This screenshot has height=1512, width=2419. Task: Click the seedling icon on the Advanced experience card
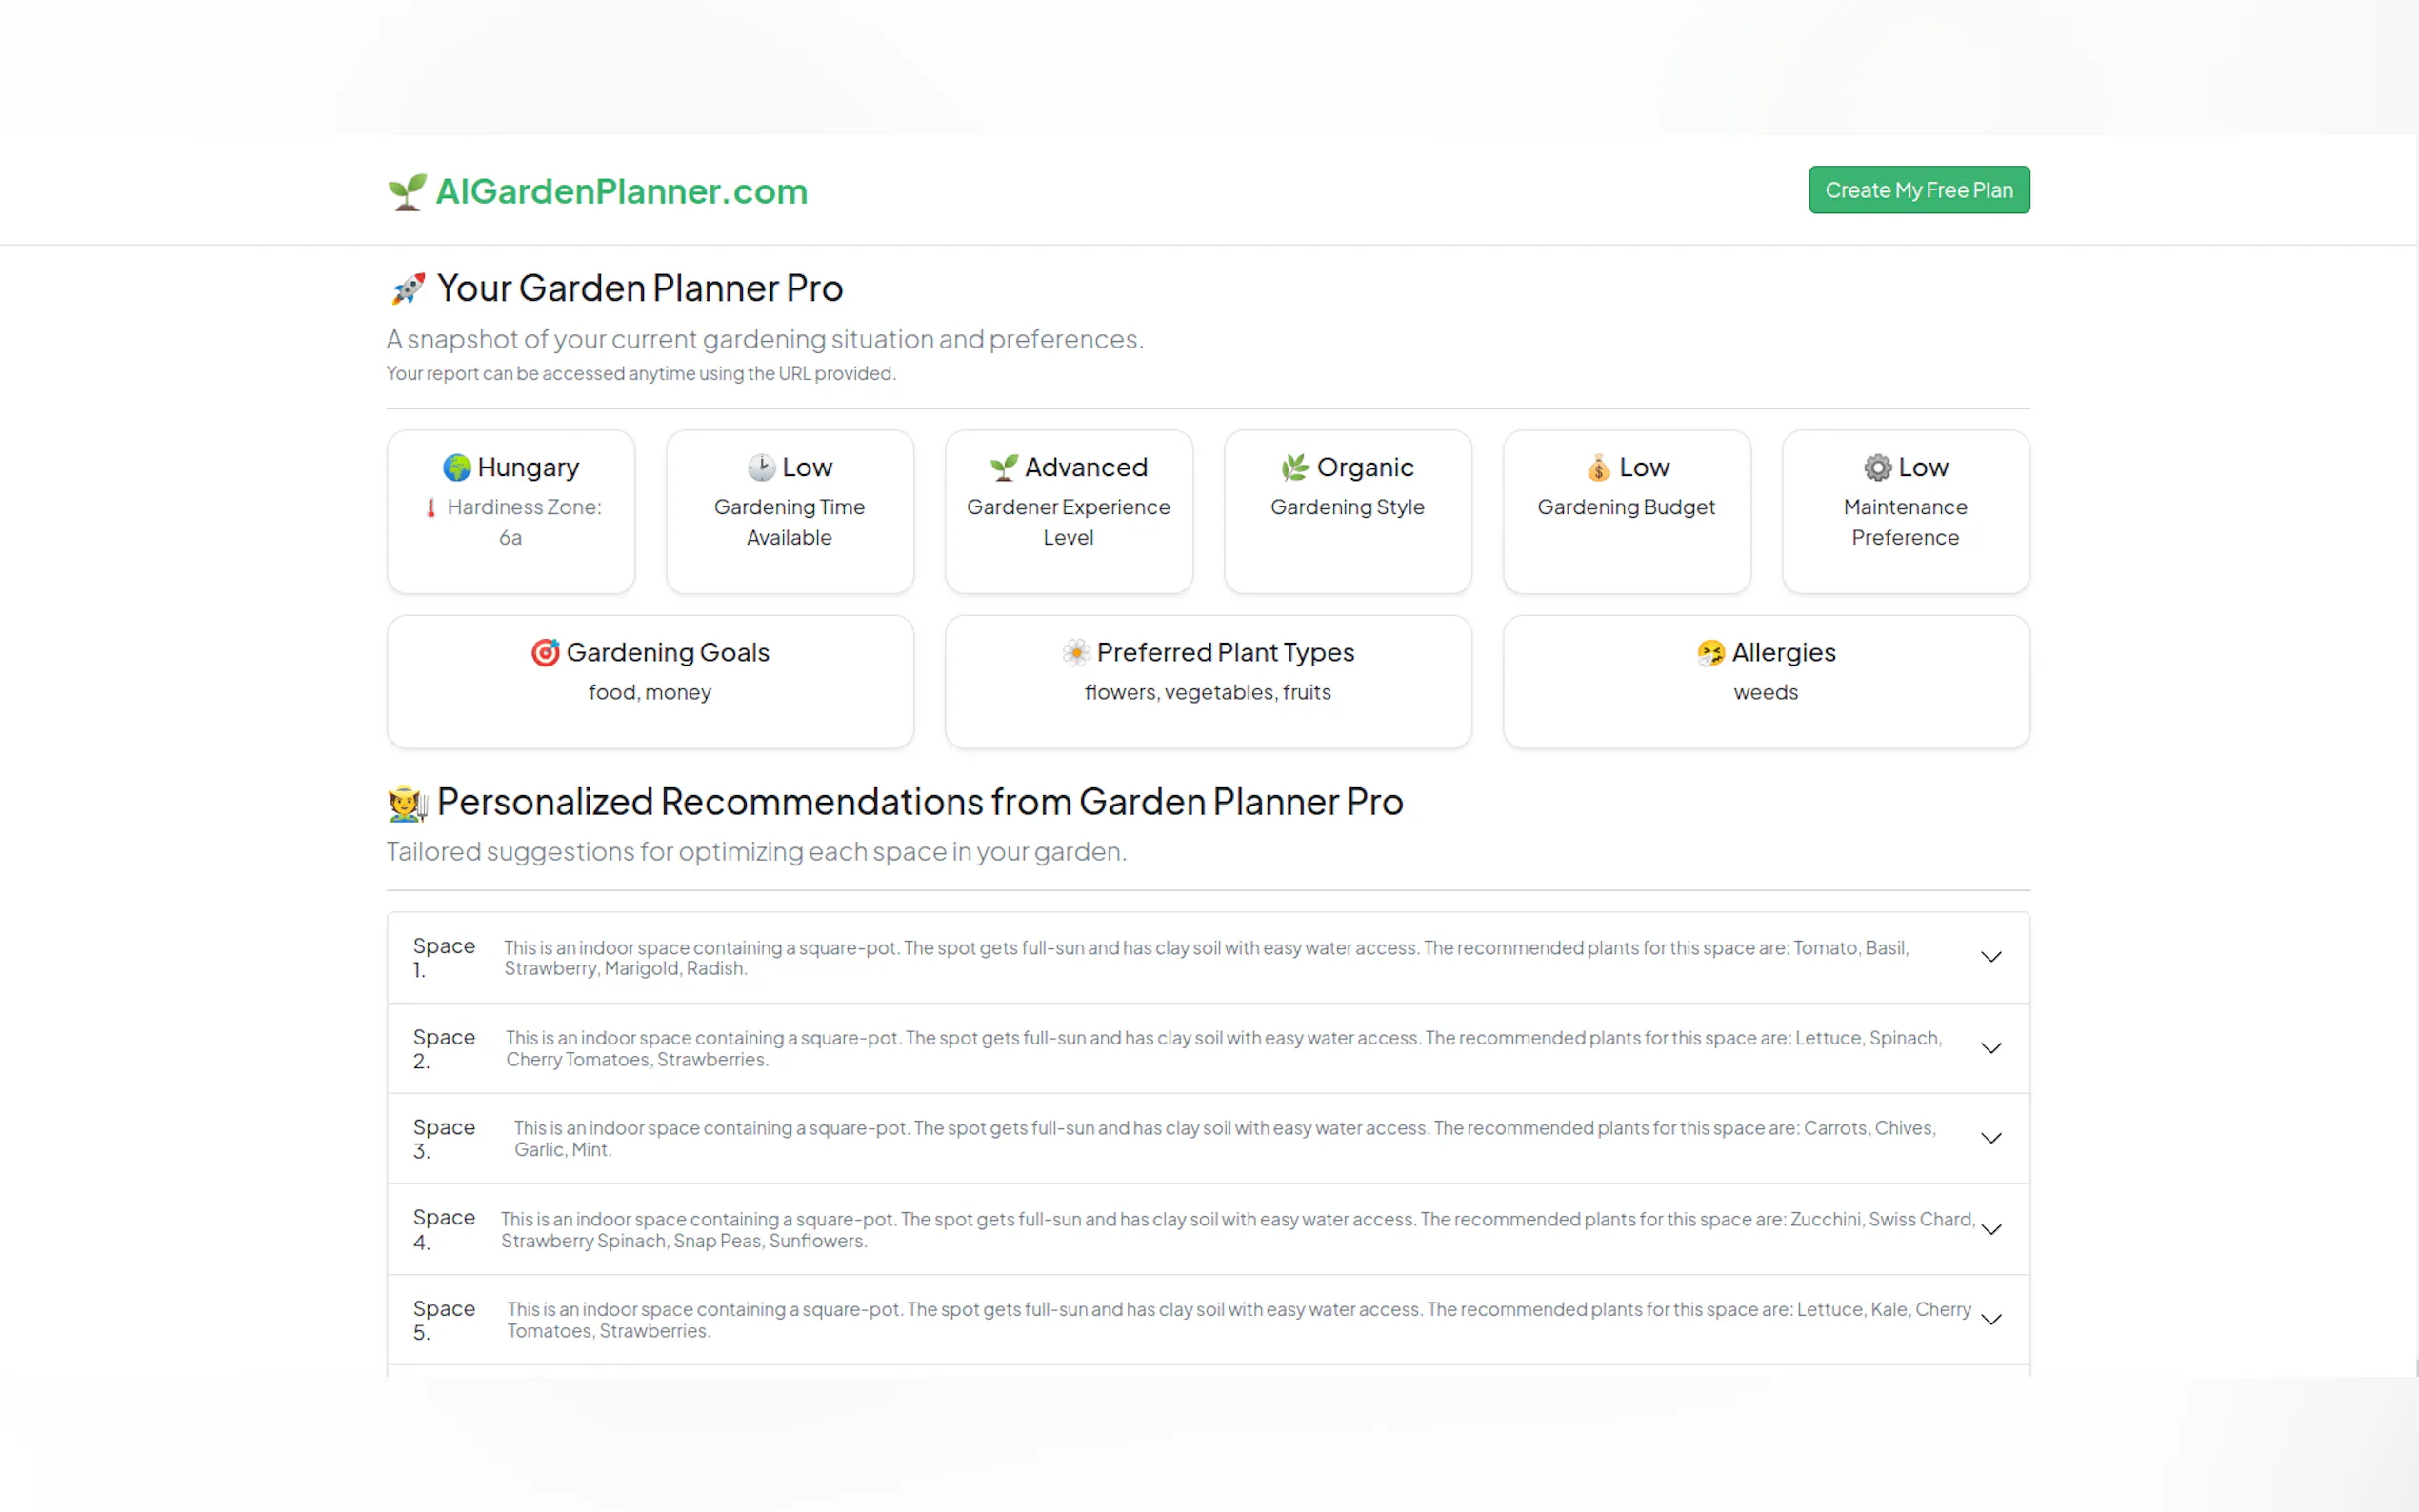coord(1003,467)
